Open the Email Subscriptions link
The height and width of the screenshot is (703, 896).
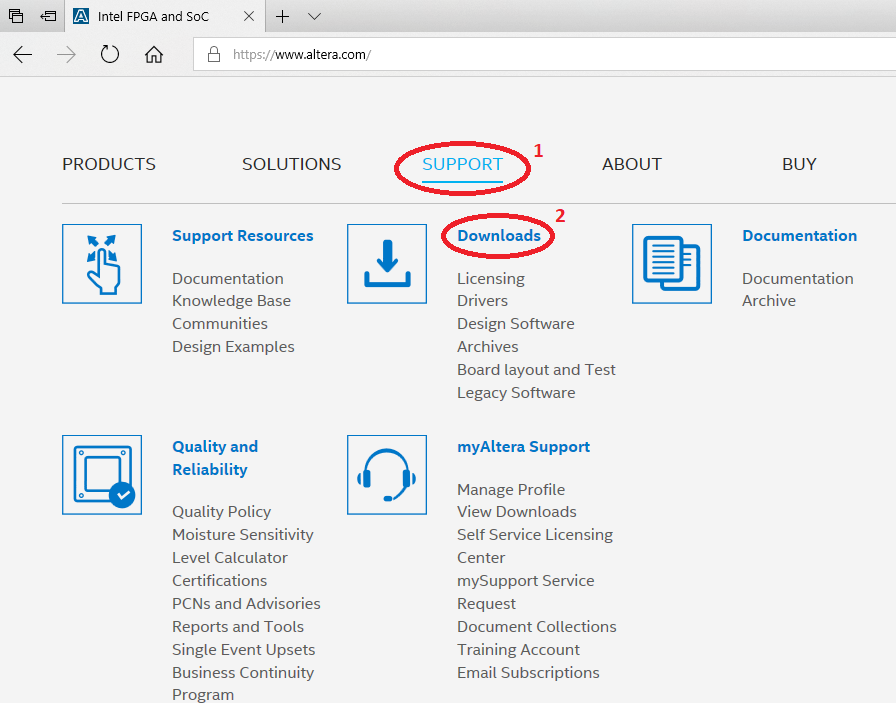tap(528, 673)
